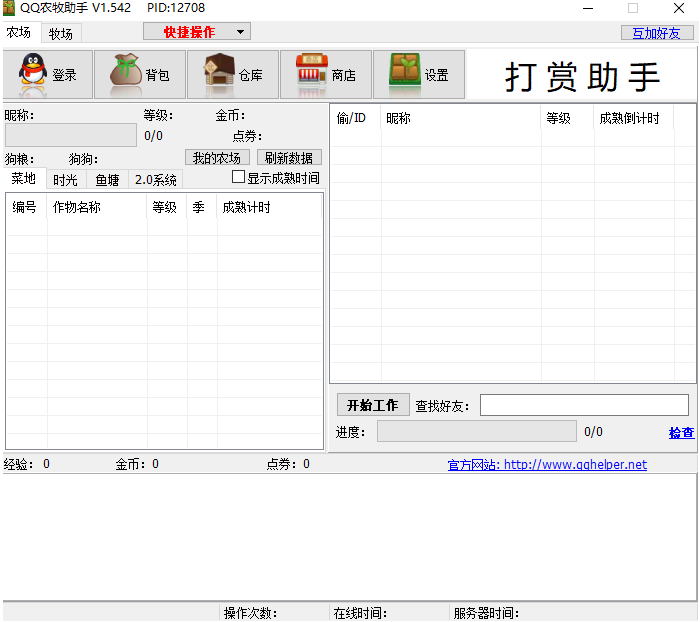Screen dimensions: 700x622
Task: Click the QQ penguin login icon
Action: pos(33,74)
